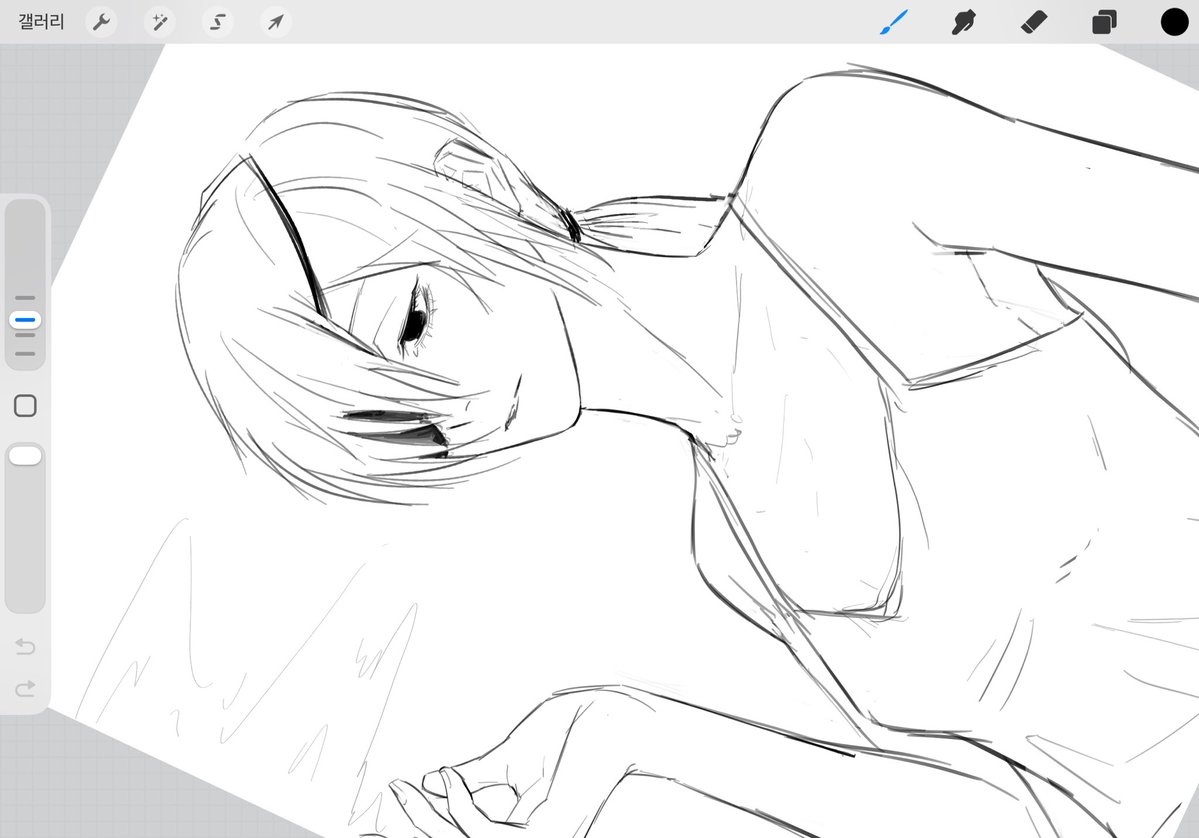Select the Smudge tool
The width and height of the screenshot is (1199, 838).
(x=963, y=22)
